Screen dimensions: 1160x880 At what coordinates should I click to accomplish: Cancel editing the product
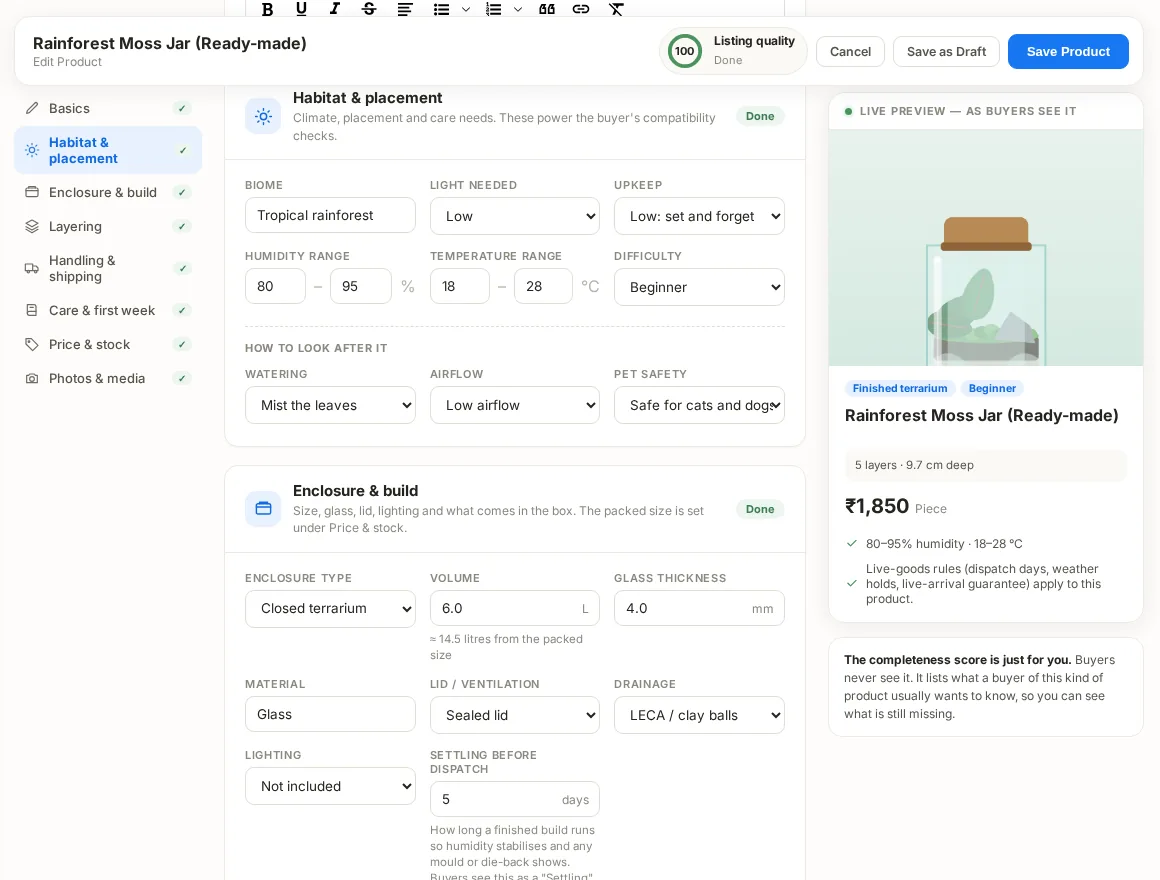850,52
